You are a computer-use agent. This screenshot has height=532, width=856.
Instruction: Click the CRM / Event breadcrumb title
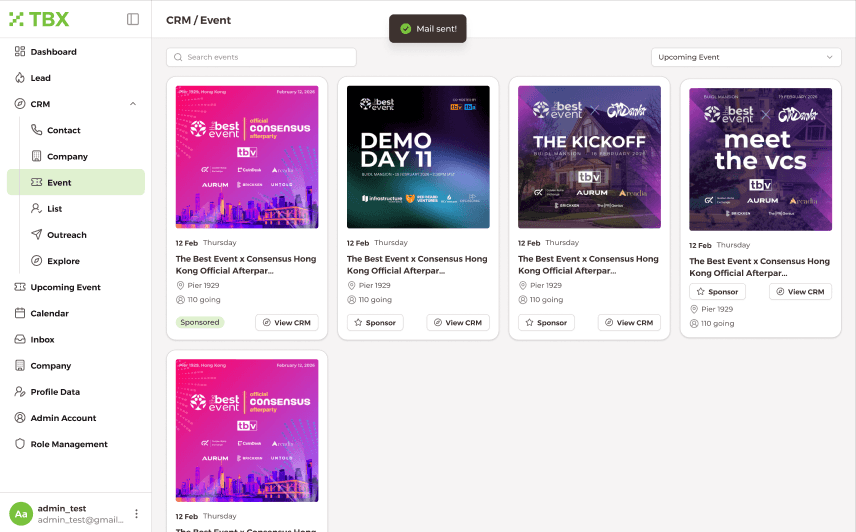pyautogui.click(x=198, y=20)
